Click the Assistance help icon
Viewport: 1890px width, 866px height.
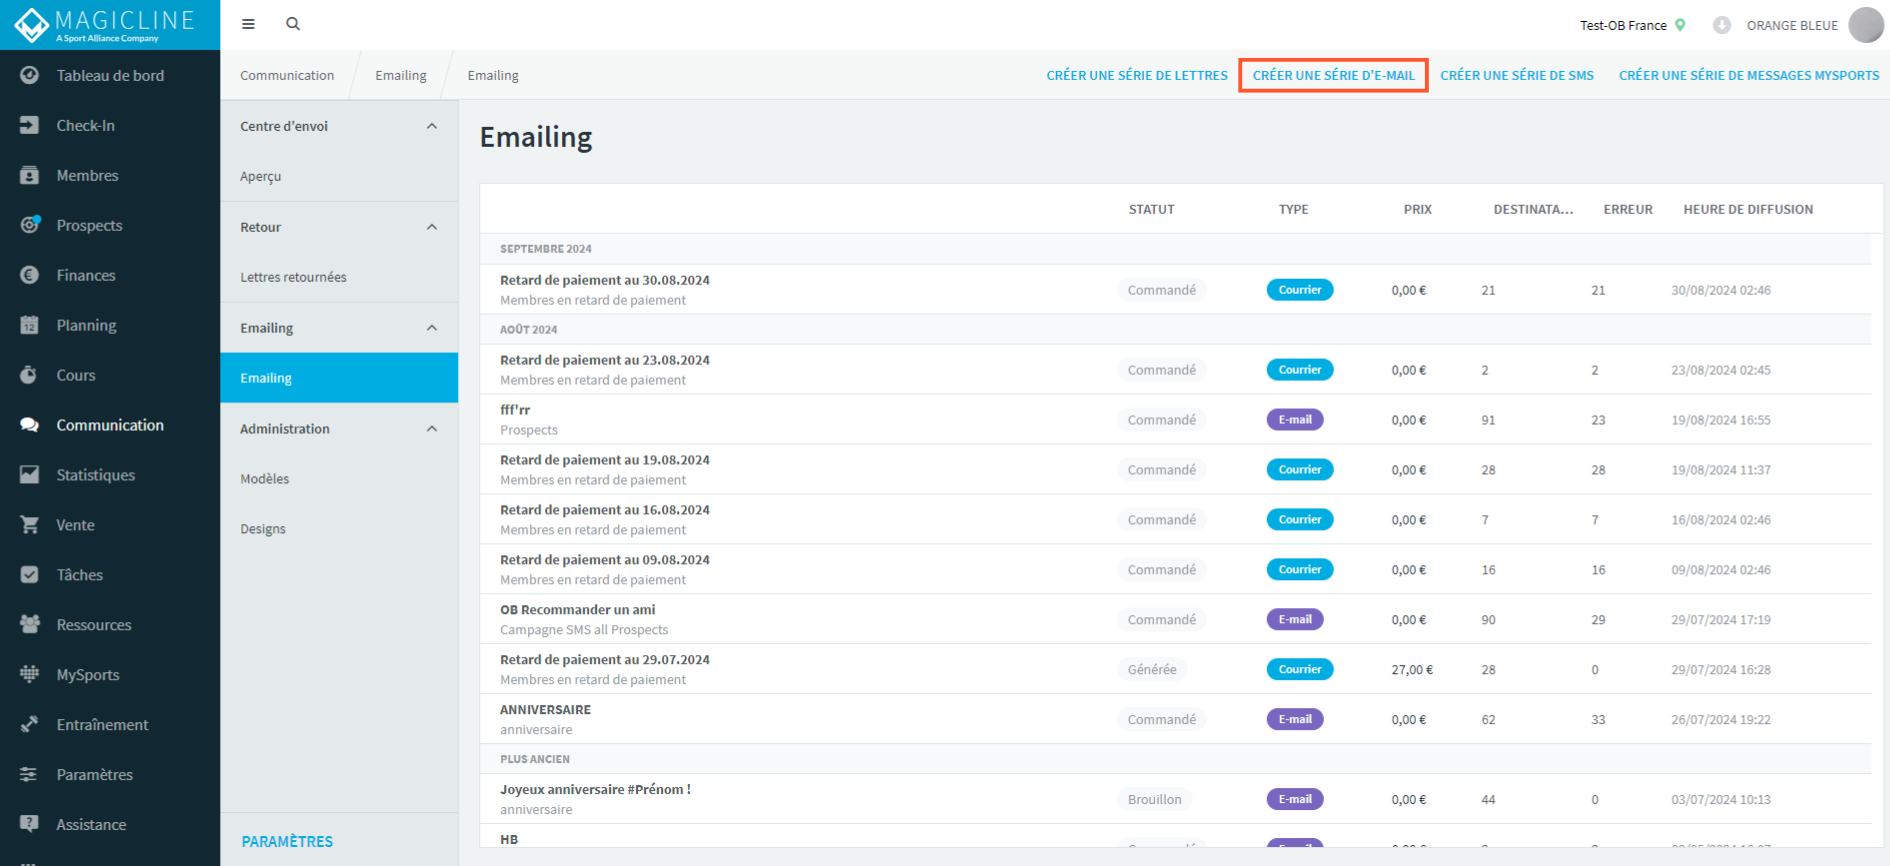[30, 825]
